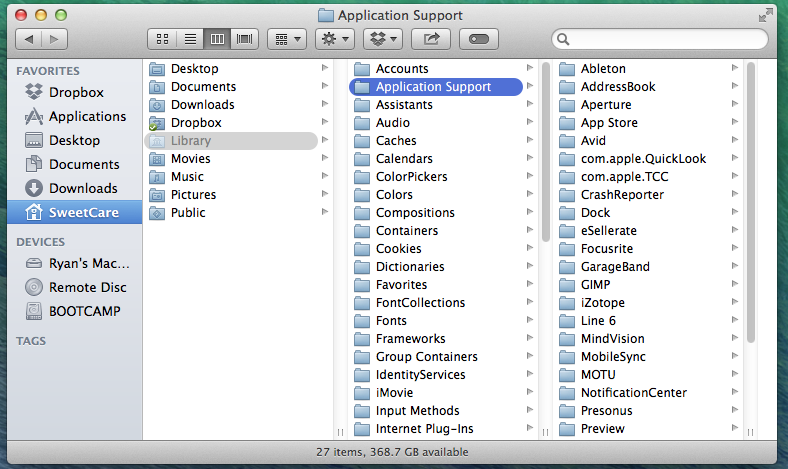Select BOOTCAMP under Devices

[x=84, y=311]
